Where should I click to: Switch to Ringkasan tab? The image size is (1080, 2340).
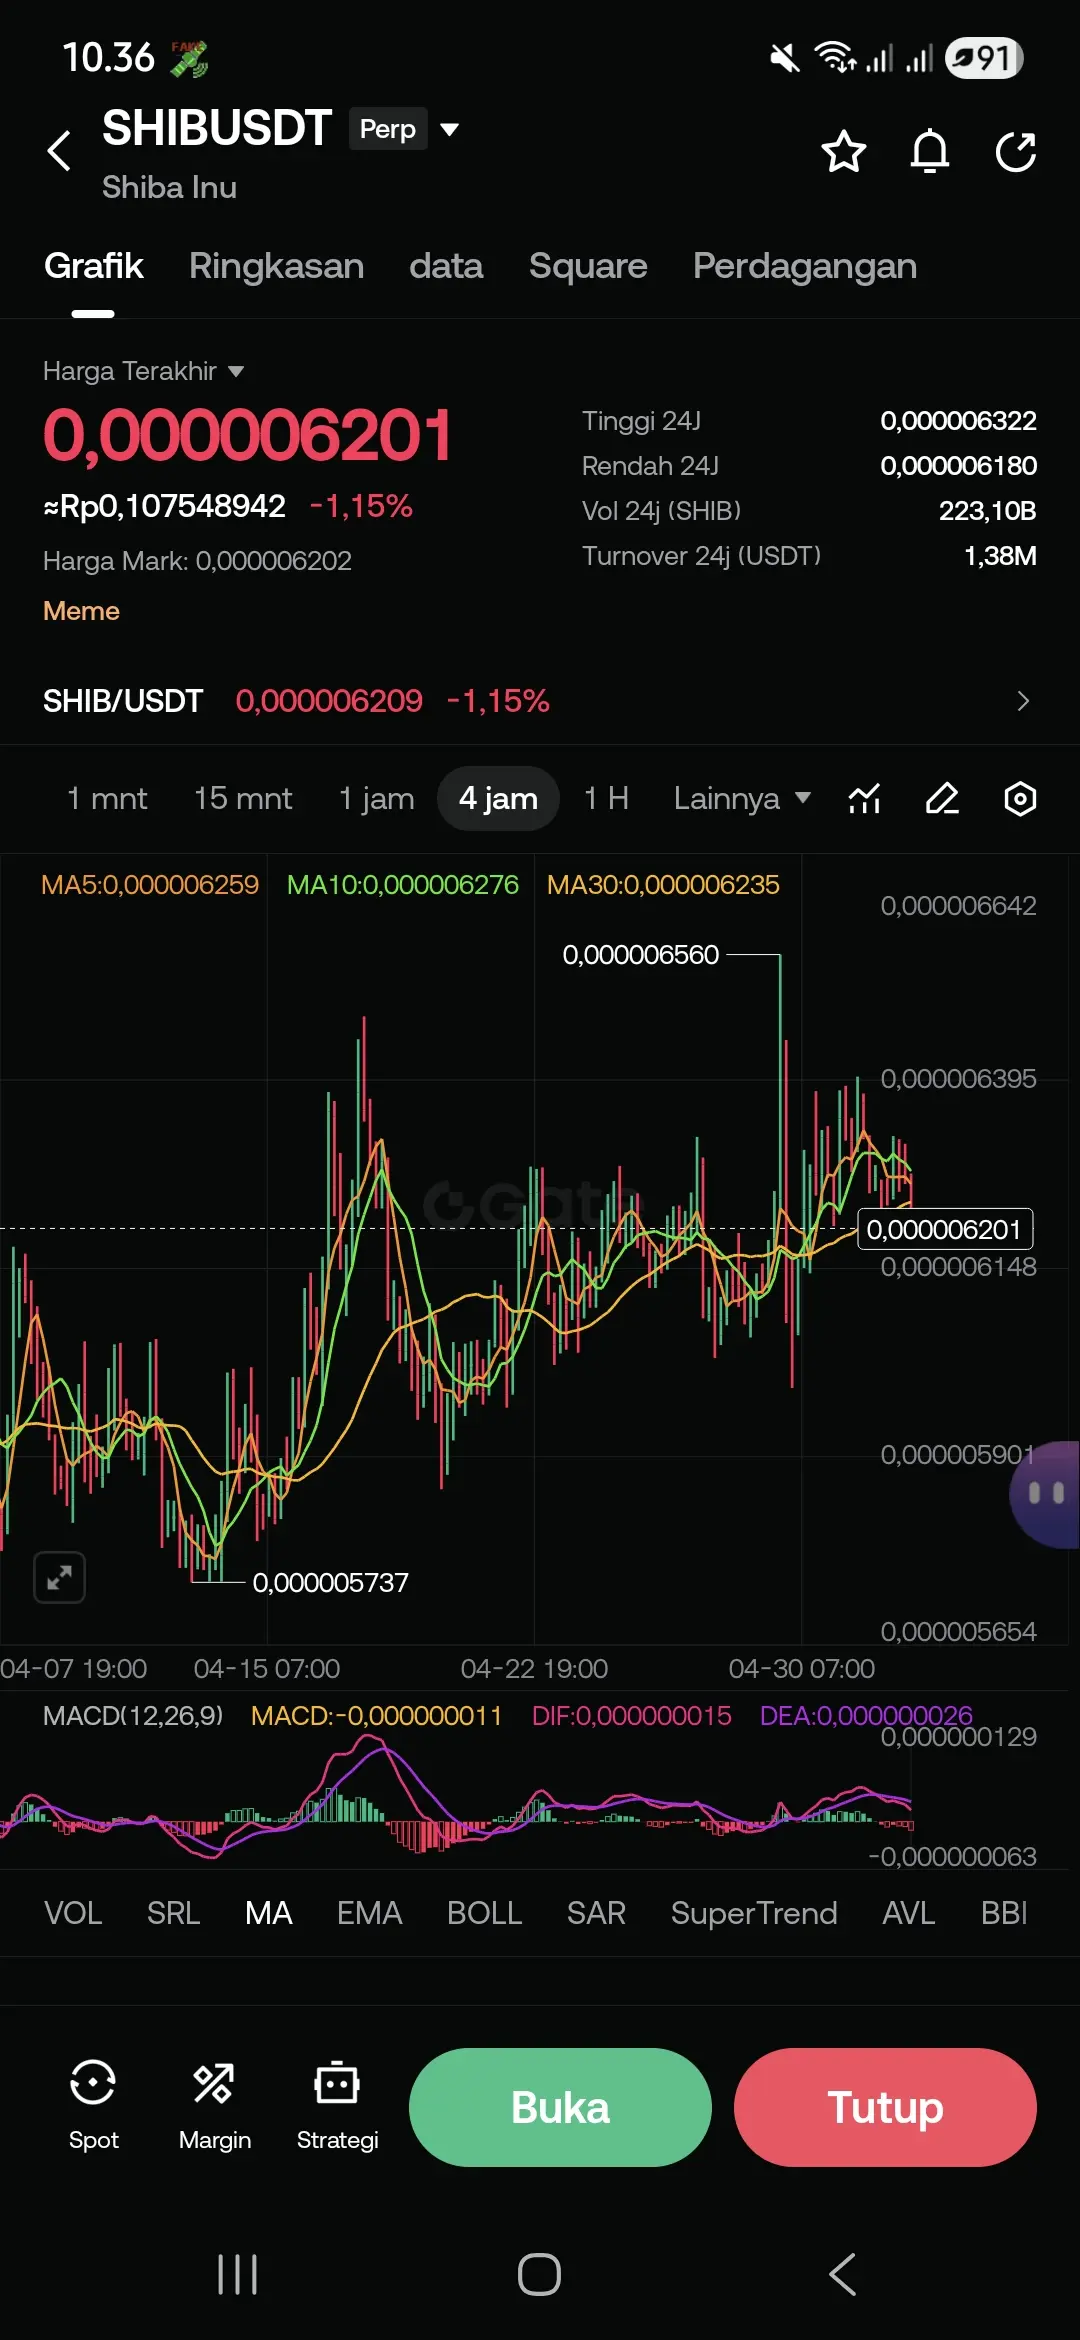coord(276,266)
